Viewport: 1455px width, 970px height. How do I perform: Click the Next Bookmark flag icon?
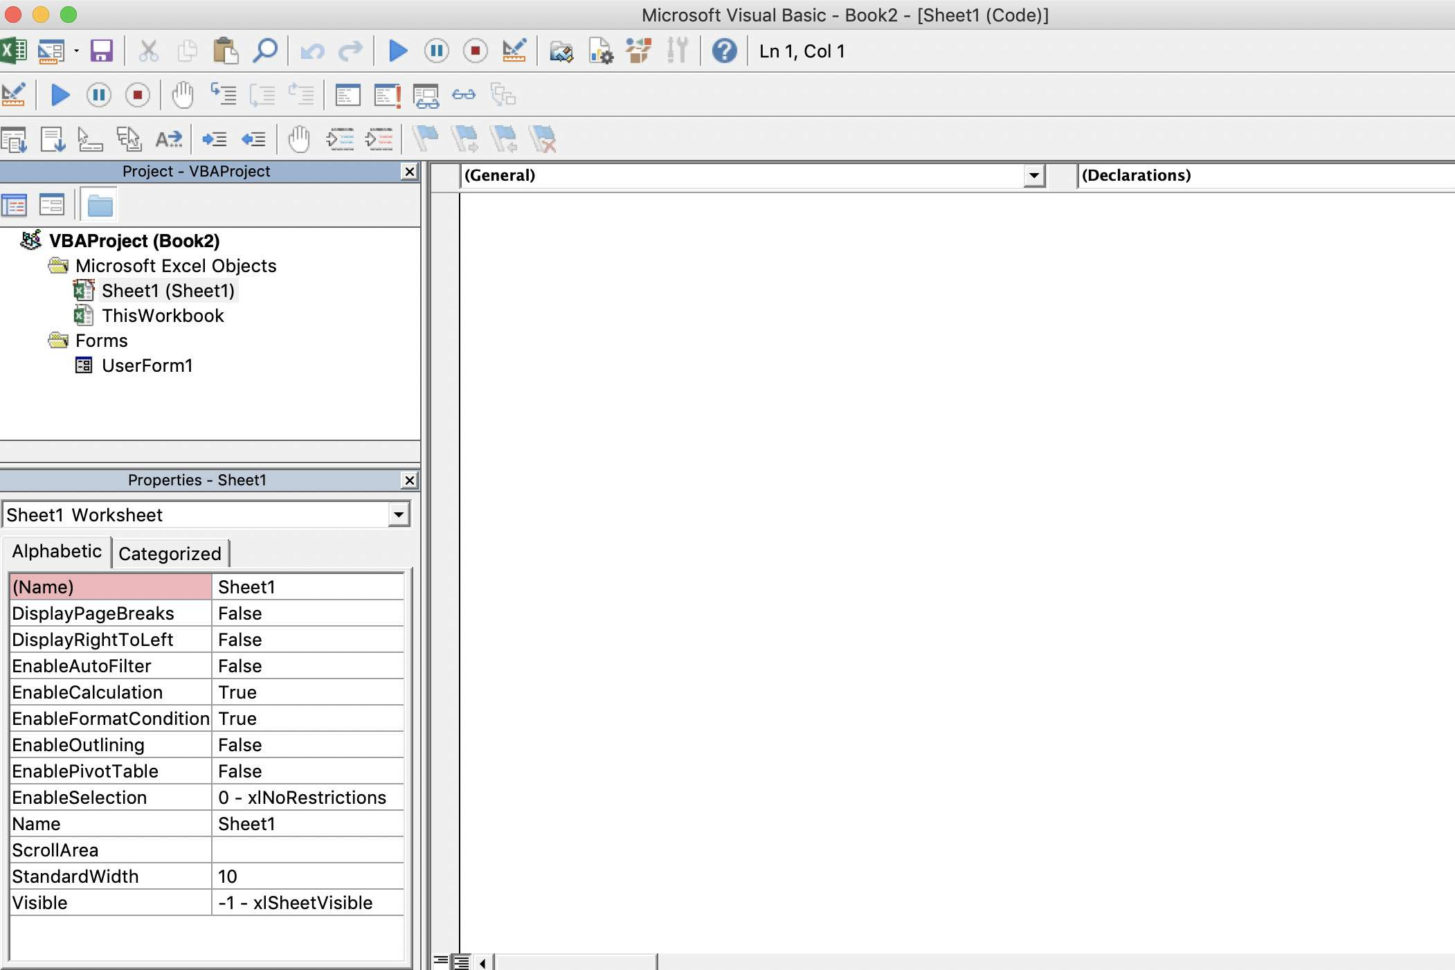tap(465, 139)
